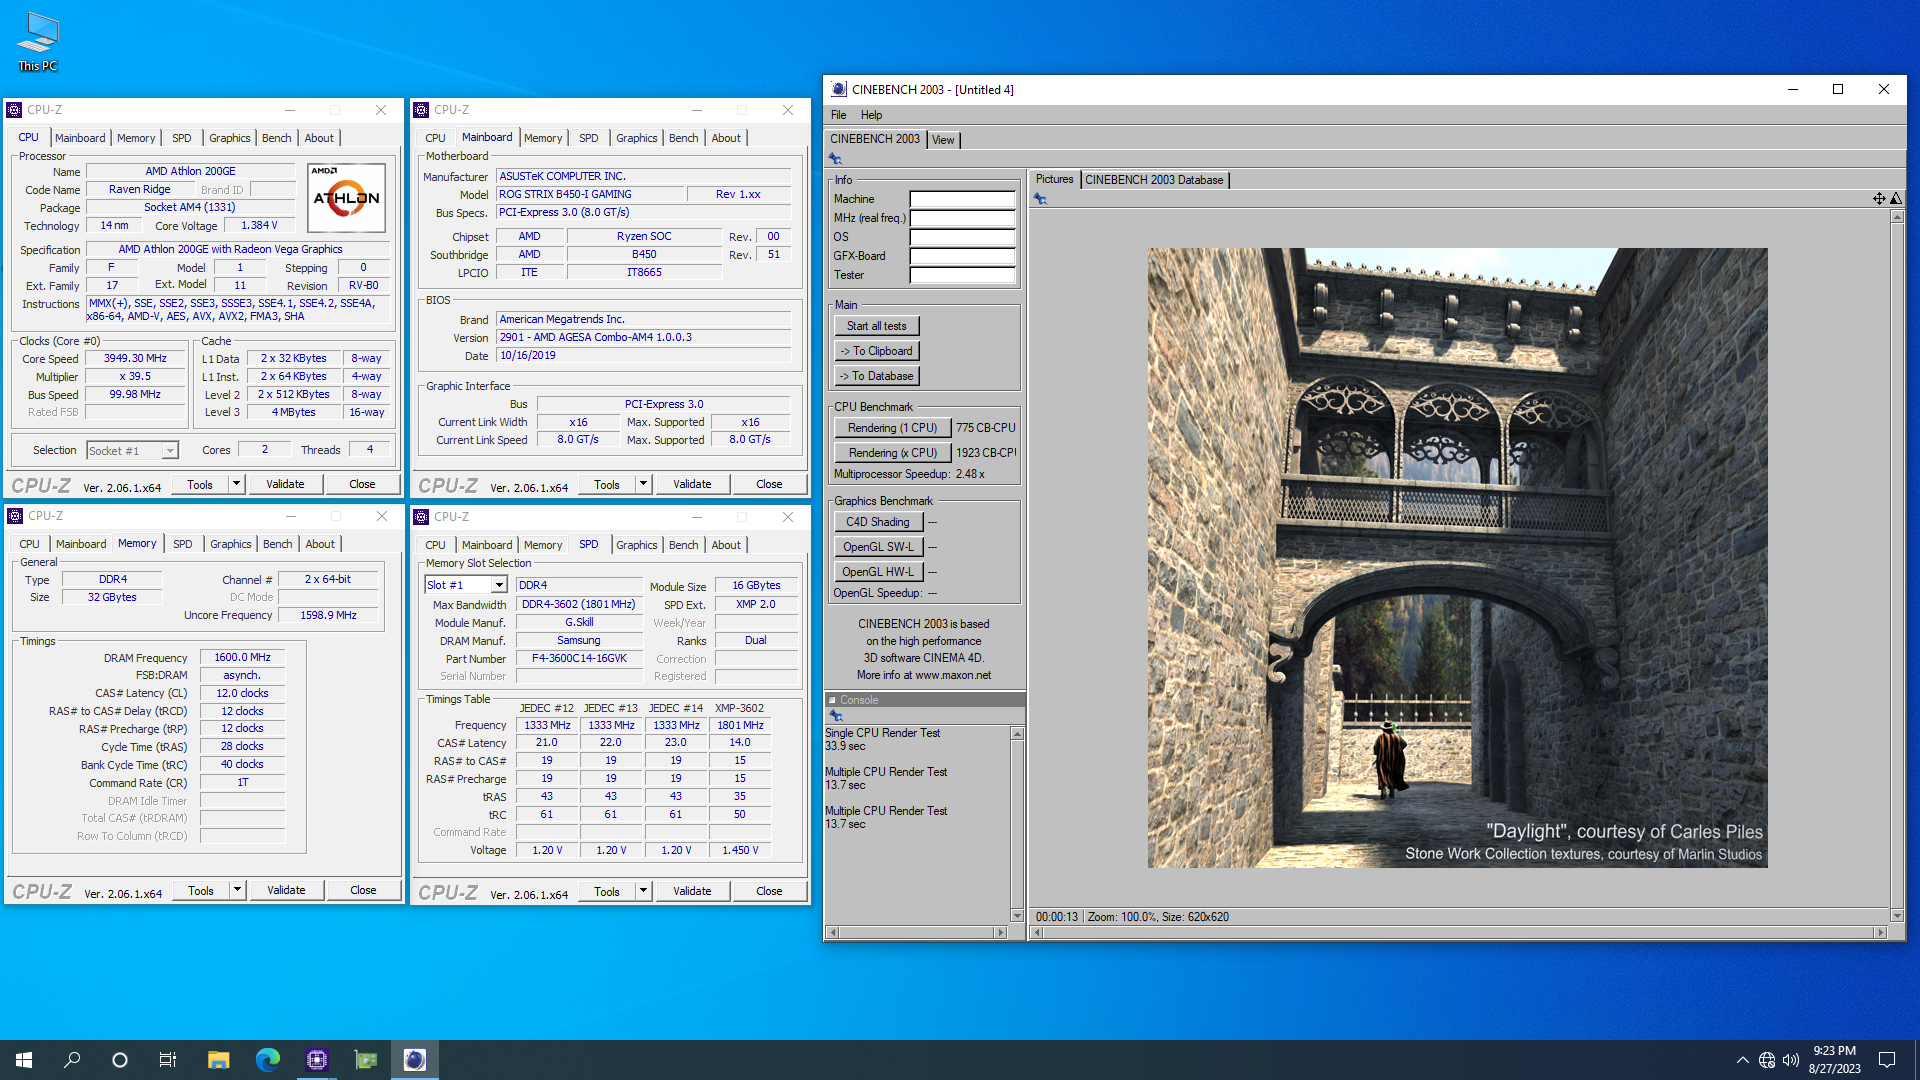Screen dimensions: 1920x1080
Task: Click the Start all tests button
Action: [876, 326]
